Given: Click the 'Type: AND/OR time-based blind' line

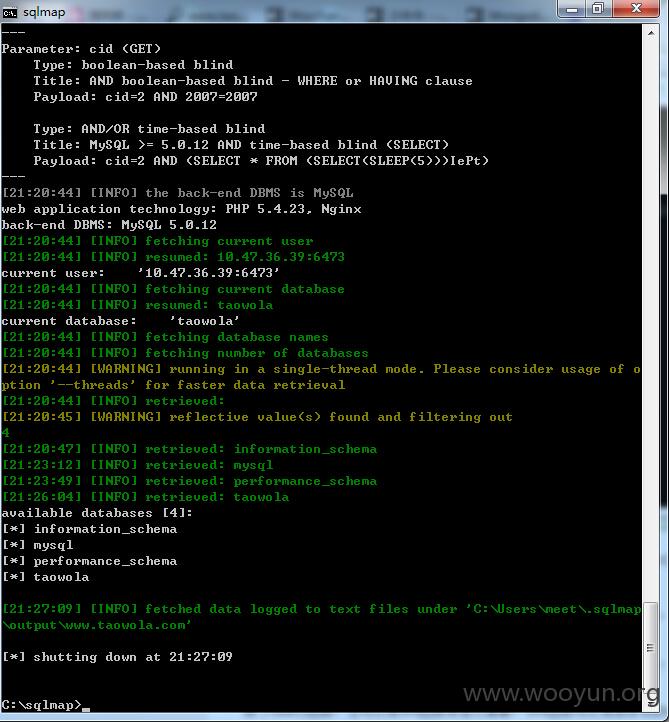Looking at the screenshot, I should 149,128.
